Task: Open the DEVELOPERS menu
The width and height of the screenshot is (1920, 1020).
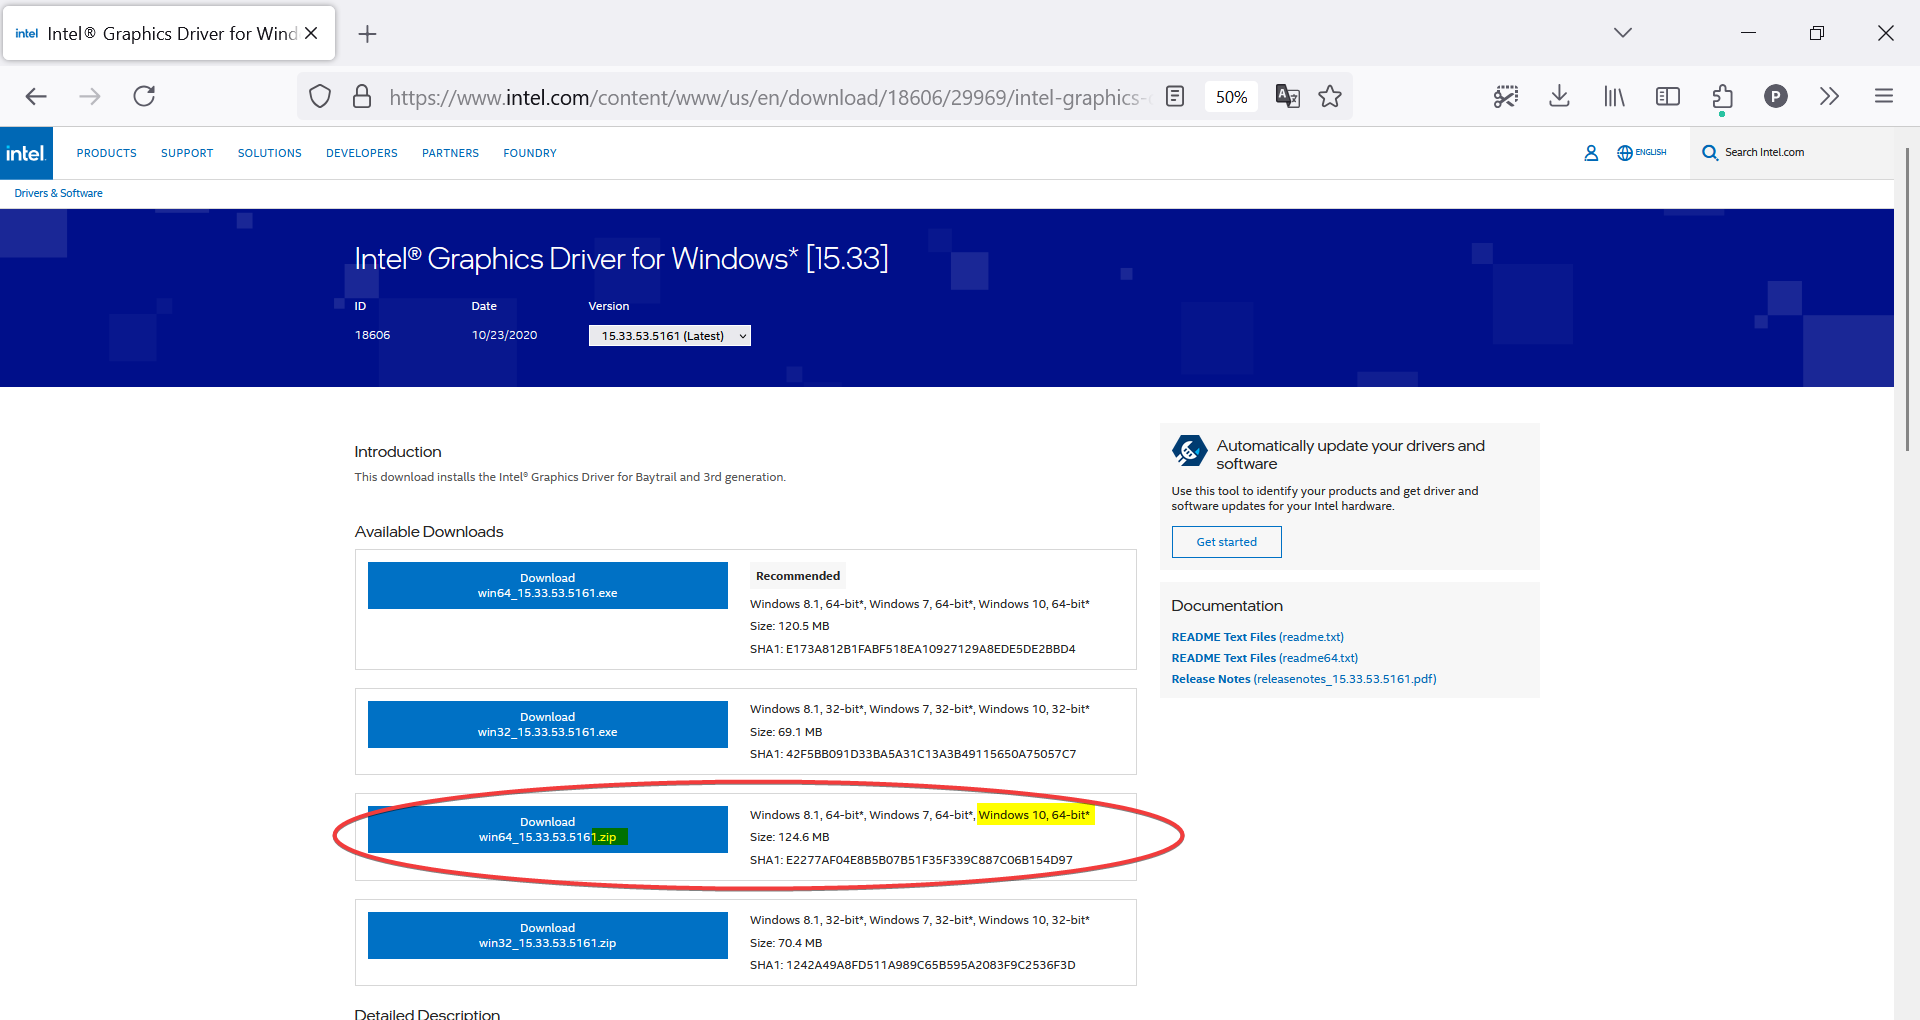Action: tap(362, 153)
